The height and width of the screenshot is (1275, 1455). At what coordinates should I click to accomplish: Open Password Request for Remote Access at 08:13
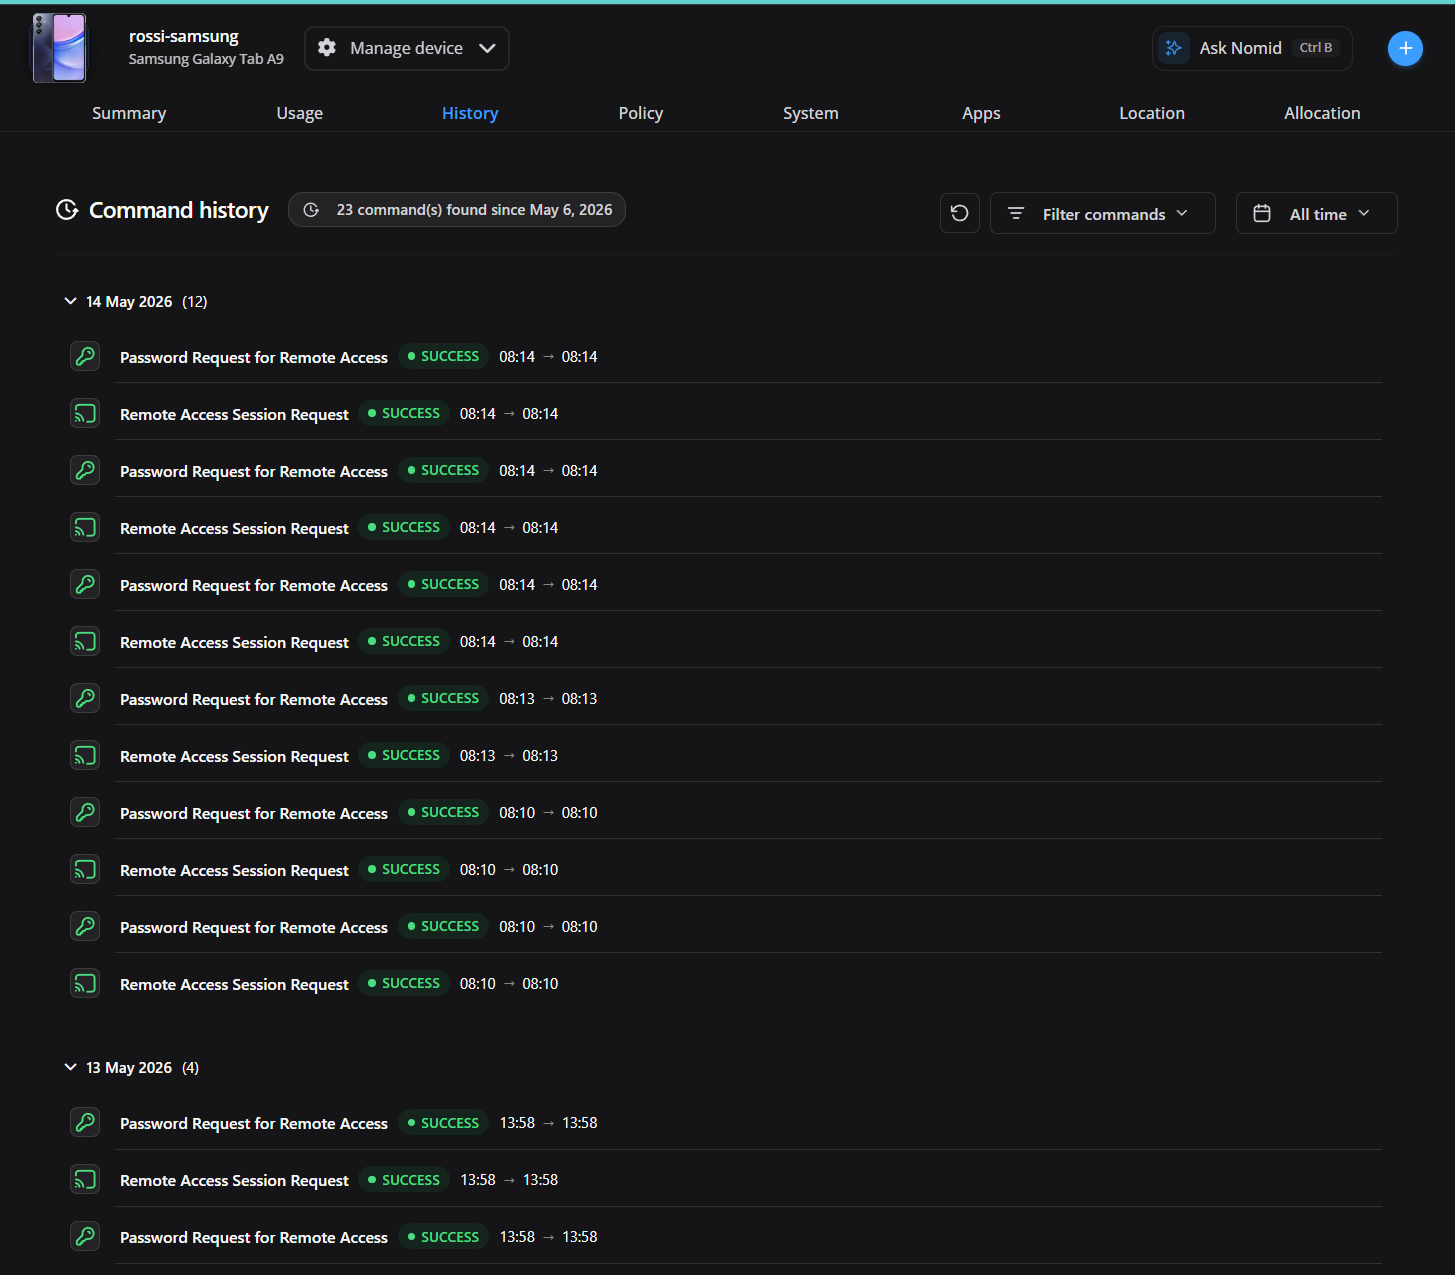pyautogui.click(x=254, y=699)
